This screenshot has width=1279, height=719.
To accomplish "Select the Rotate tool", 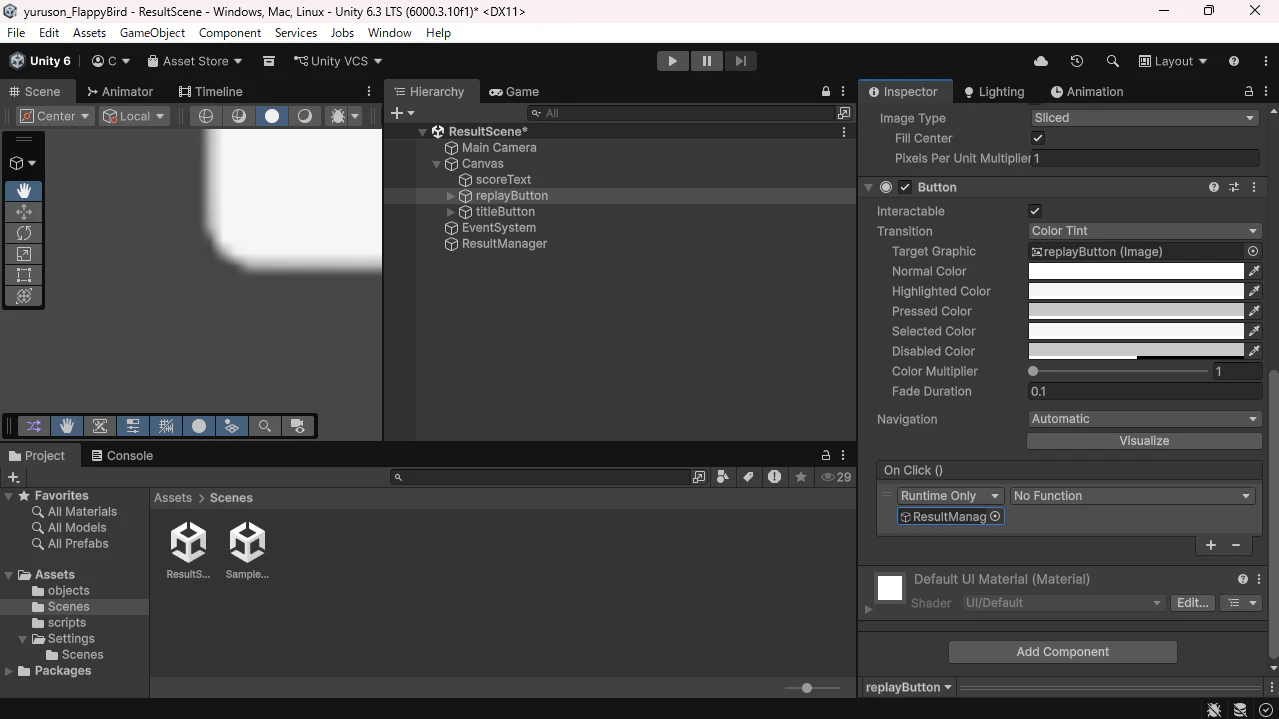I will click(24, 232).
